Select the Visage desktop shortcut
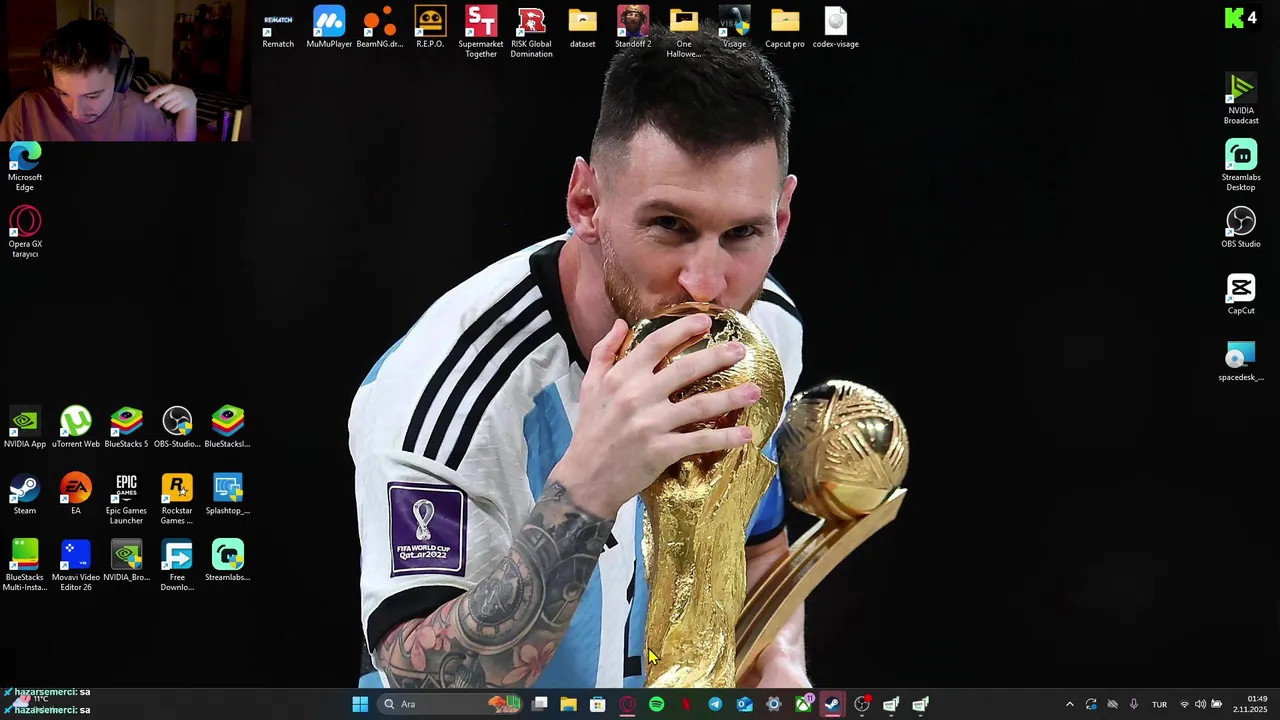 pyautogui.click(x=735, y=28)
